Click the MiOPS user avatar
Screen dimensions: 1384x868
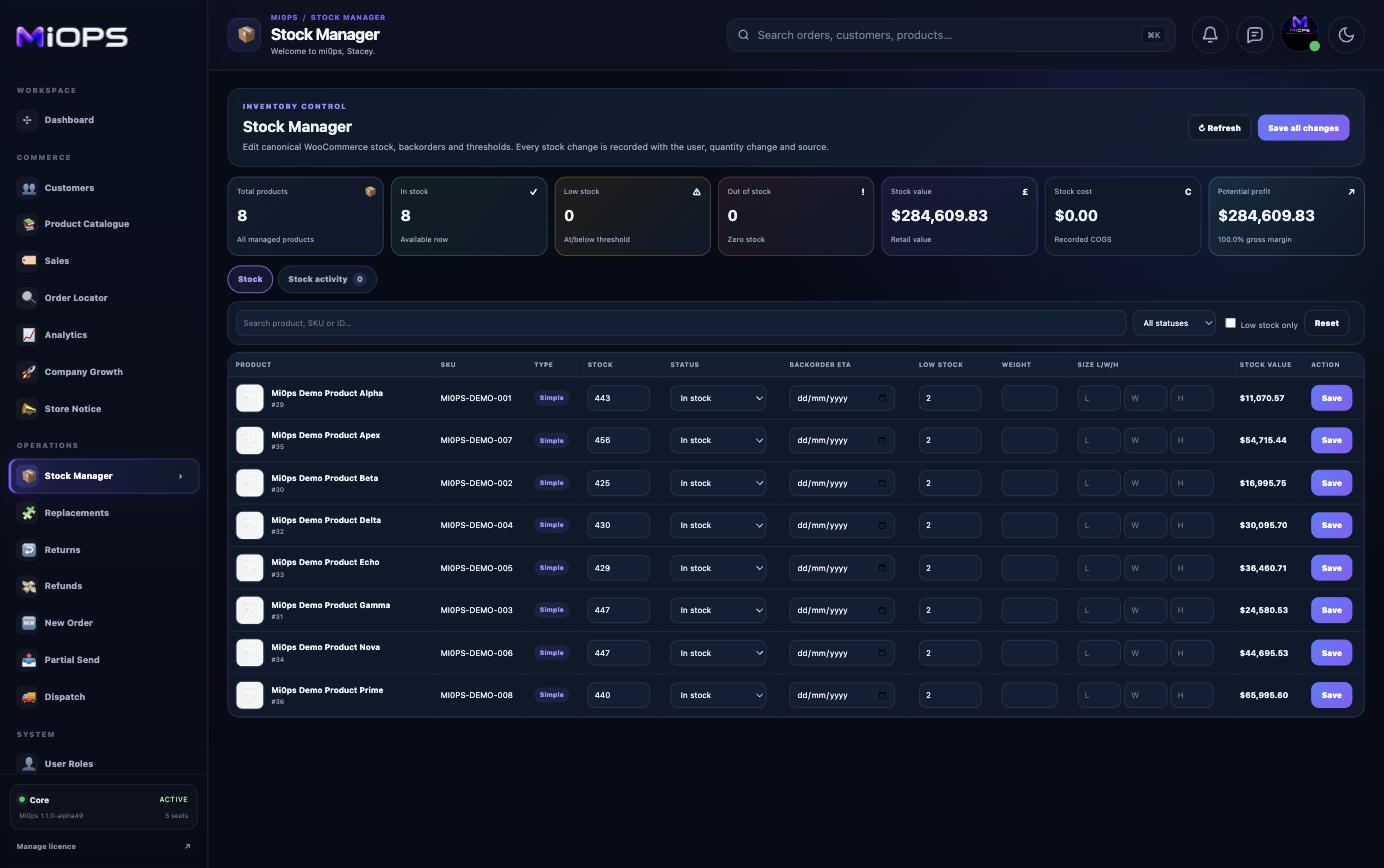[x=1300, y=34]
